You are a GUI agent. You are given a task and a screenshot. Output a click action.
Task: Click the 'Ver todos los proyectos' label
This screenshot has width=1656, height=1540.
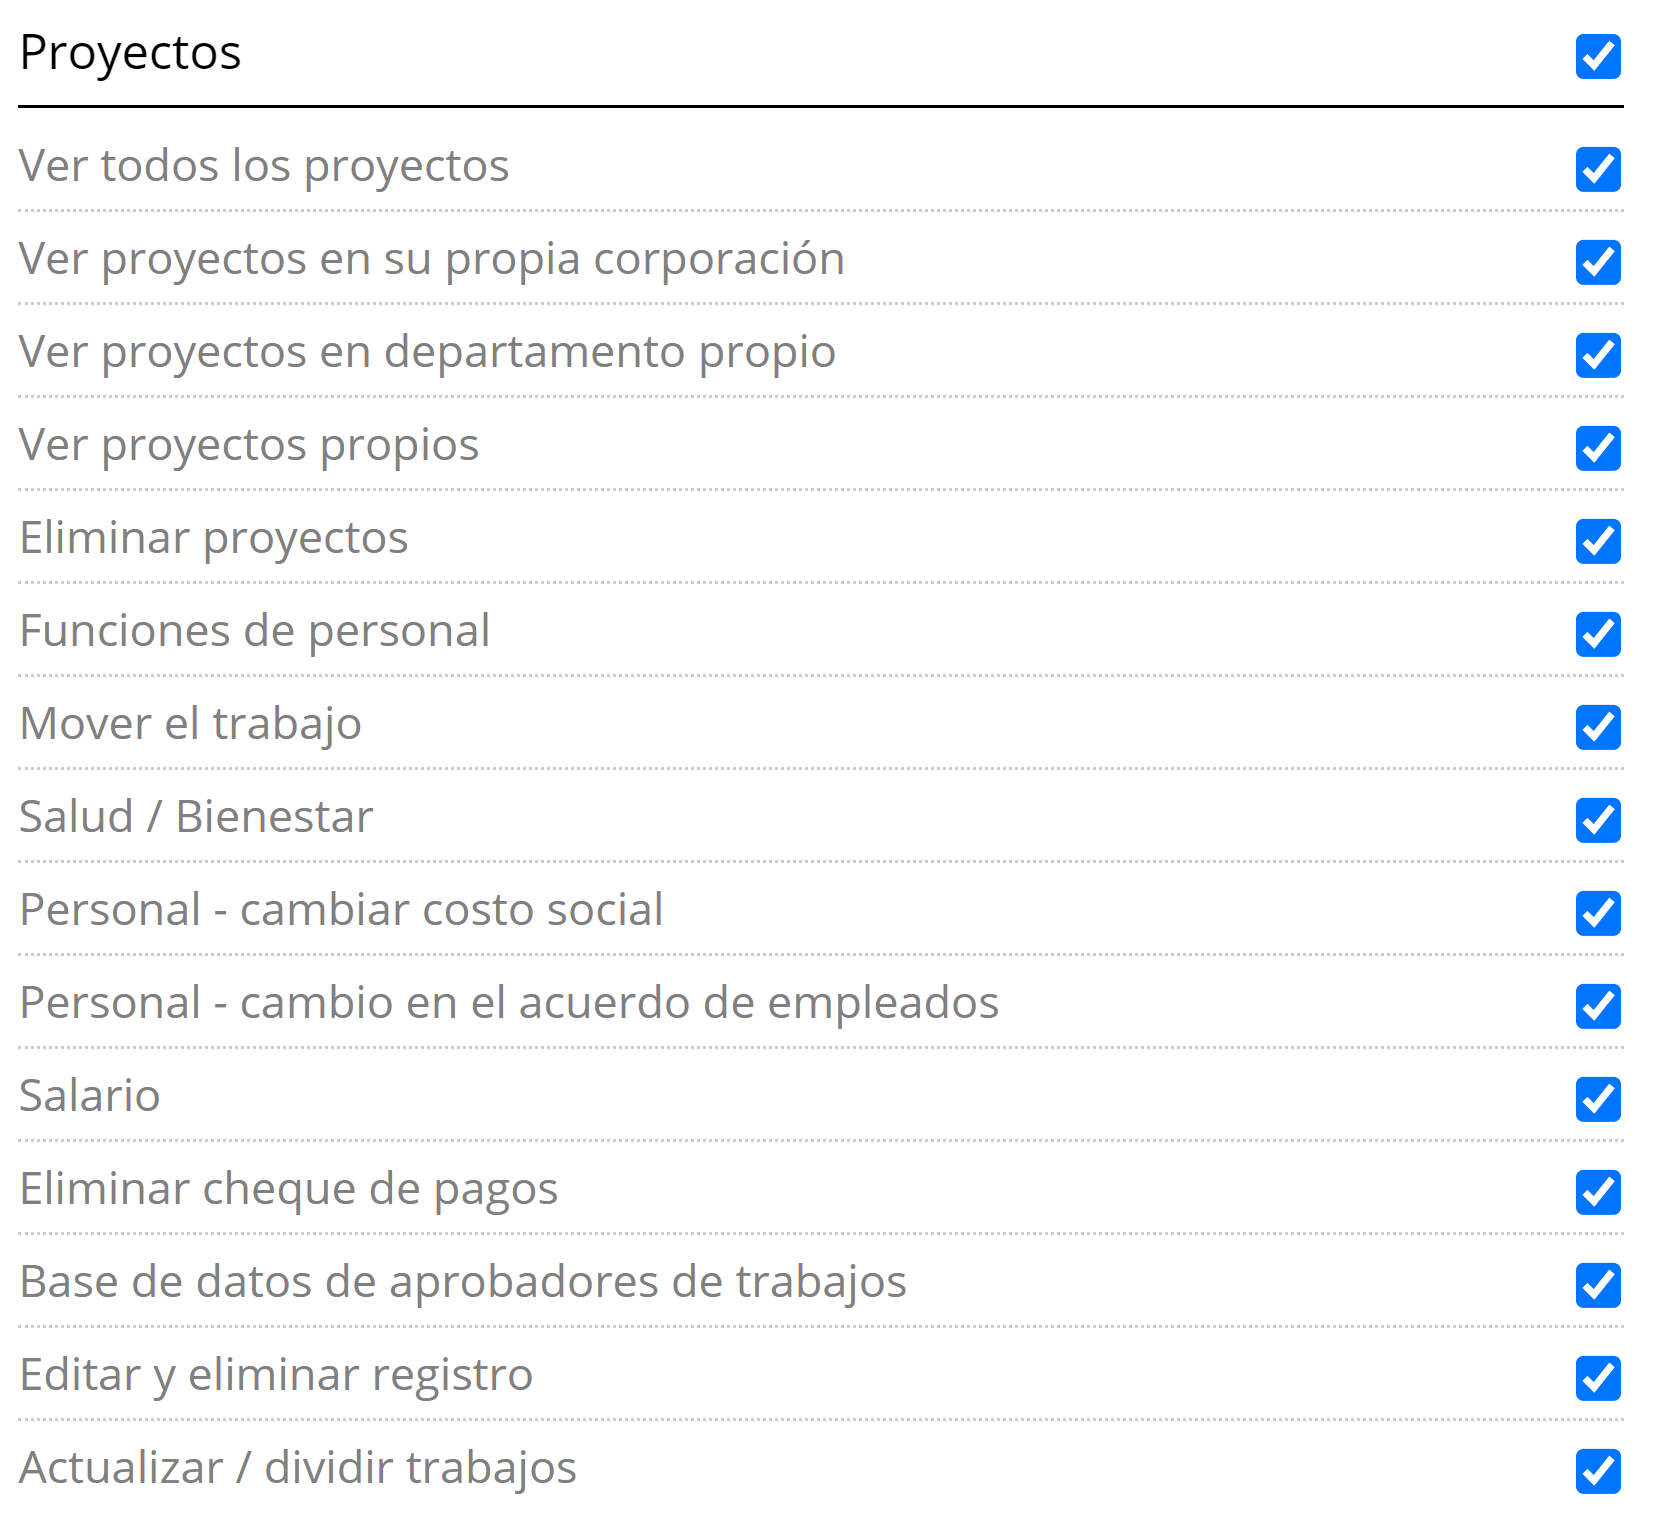[x=264, y=166]
